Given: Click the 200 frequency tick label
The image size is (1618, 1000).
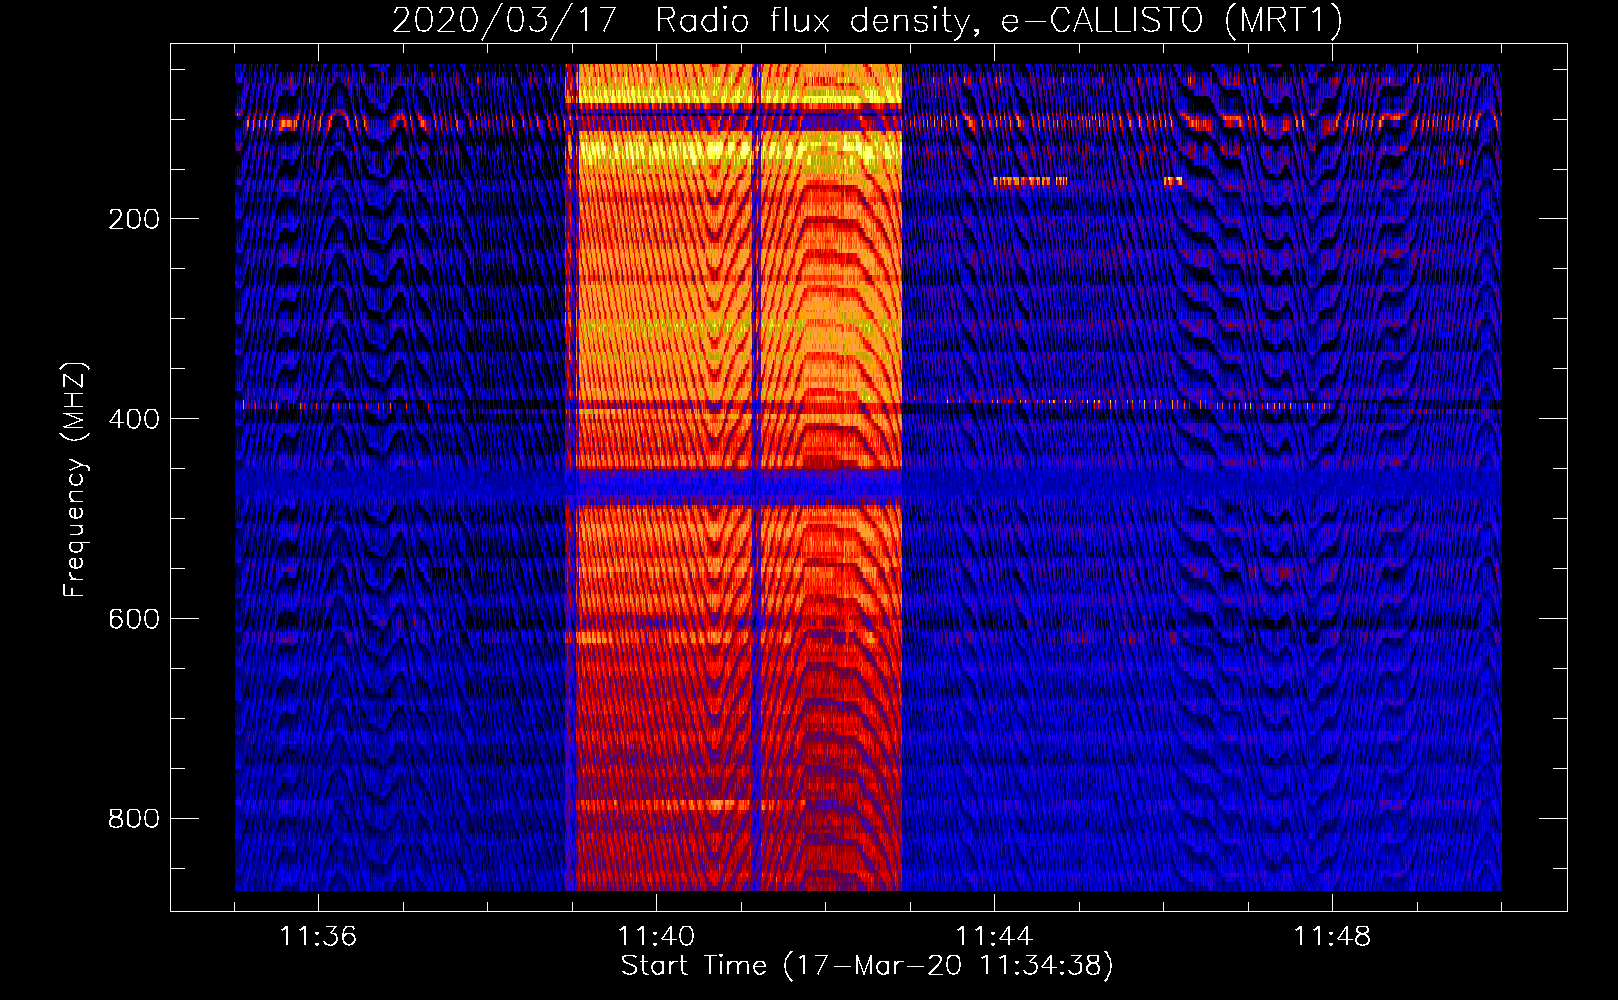Looking at the screenshot, I should click(x=134, y=219).
